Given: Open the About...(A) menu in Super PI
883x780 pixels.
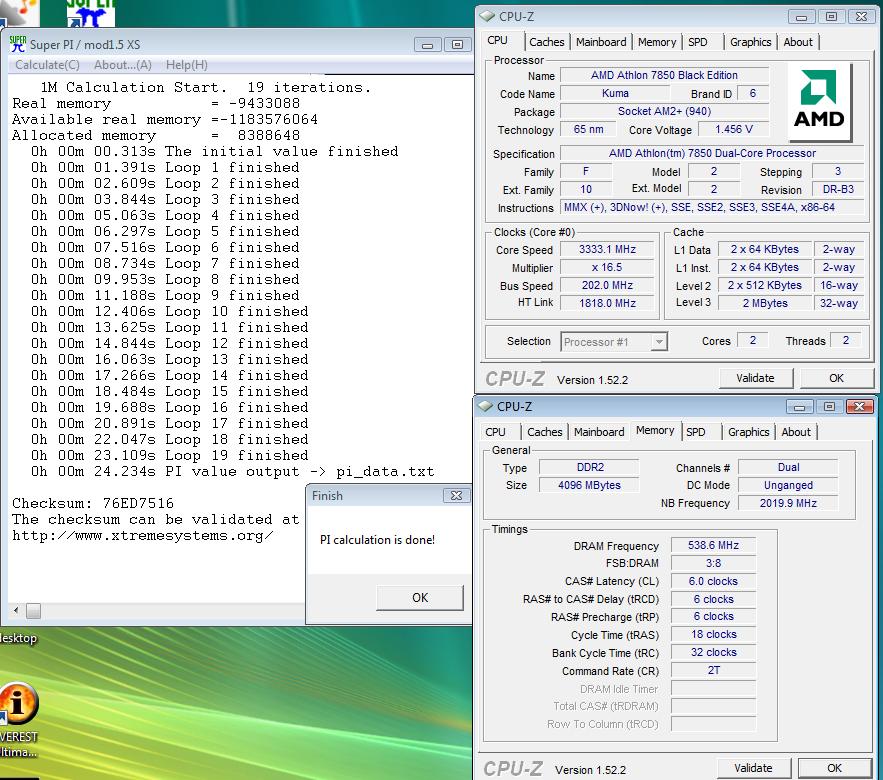Looking at the screenshot, I should point(123,65).
